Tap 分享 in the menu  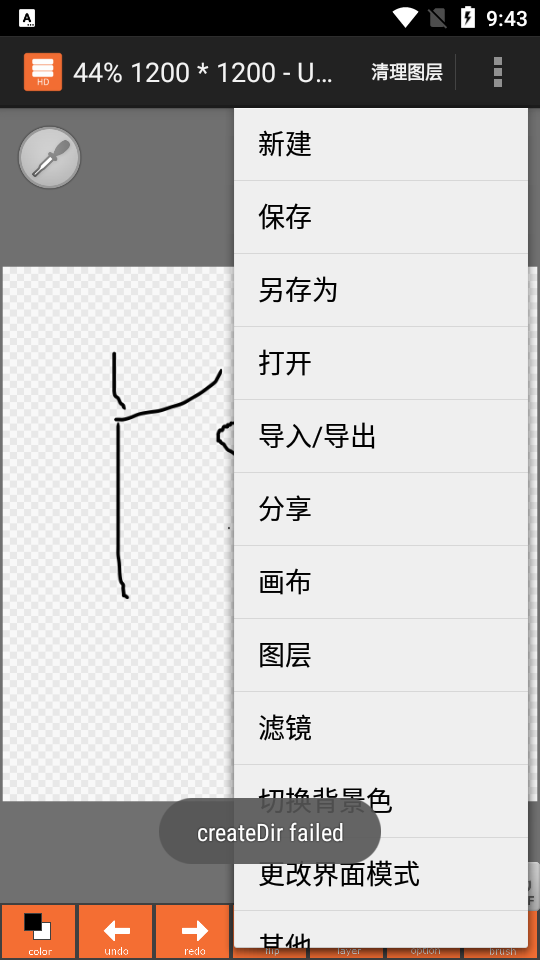381,509
